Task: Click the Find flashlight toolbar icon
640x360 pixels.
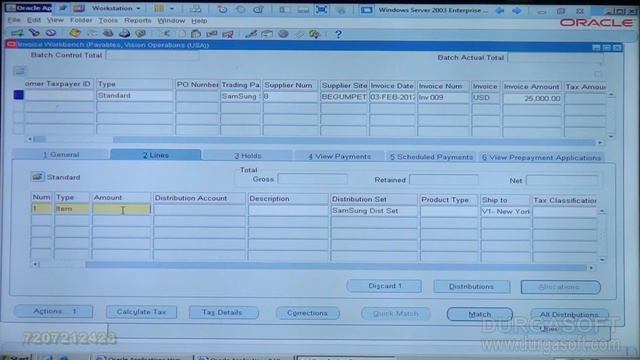Action: pos(35,33)
